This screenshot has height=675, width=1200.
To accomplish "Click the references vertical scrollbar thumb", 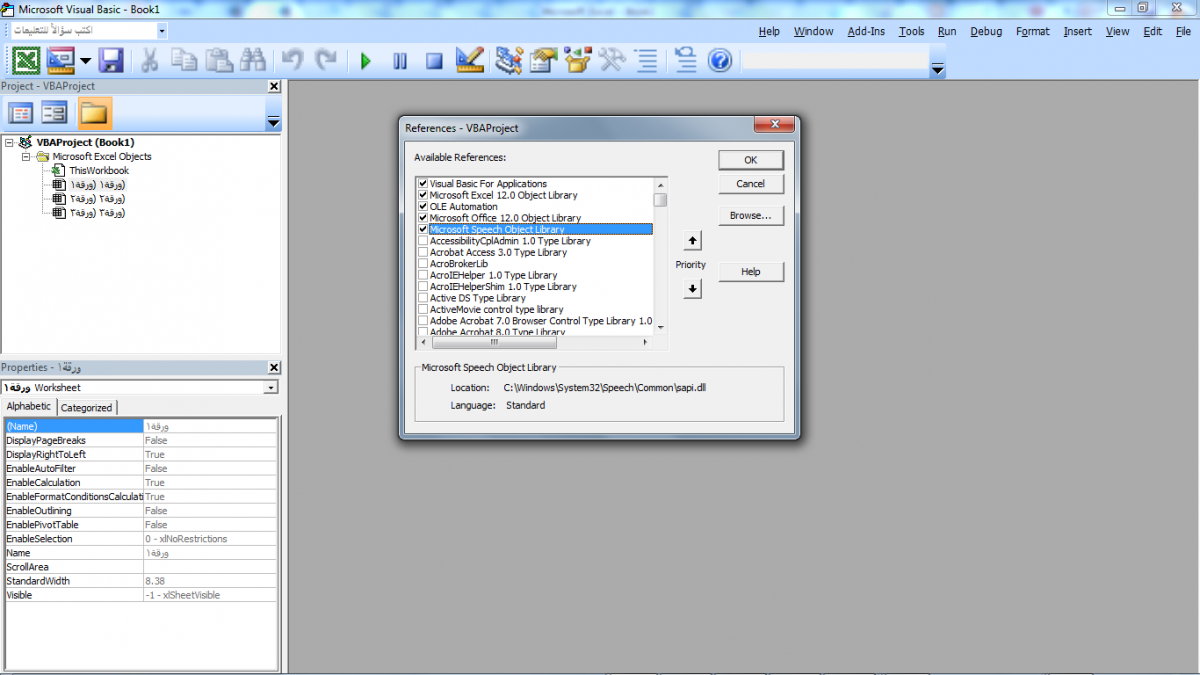I will point(660,199).
